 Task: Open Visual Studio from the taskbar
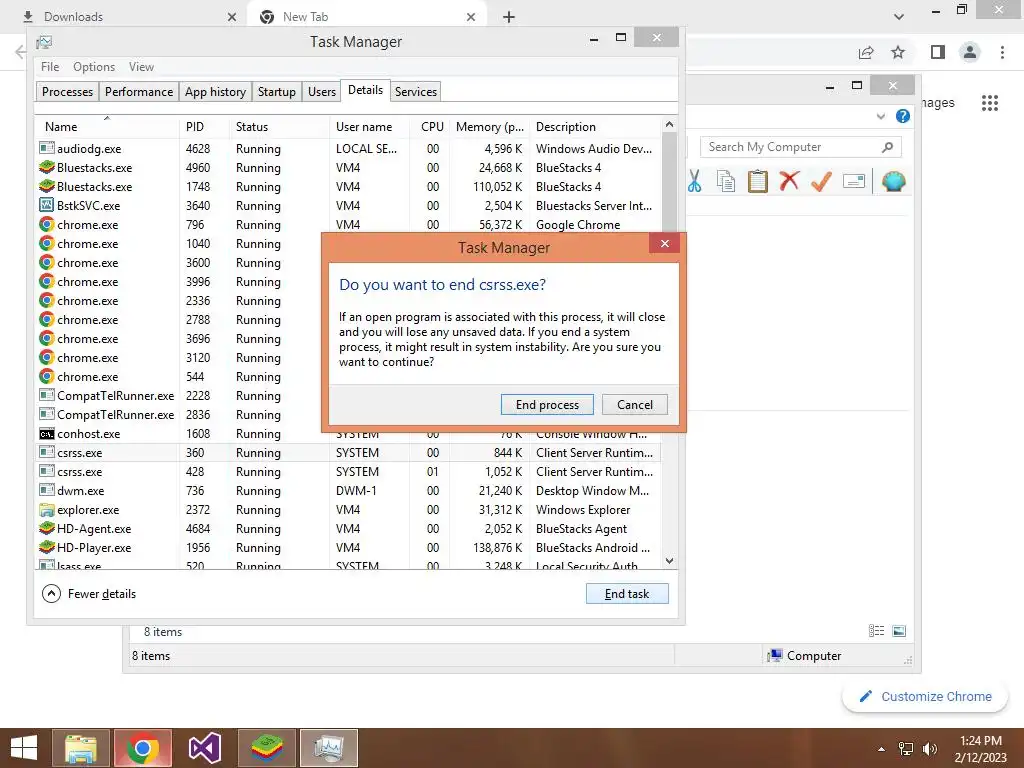[204, 748]
